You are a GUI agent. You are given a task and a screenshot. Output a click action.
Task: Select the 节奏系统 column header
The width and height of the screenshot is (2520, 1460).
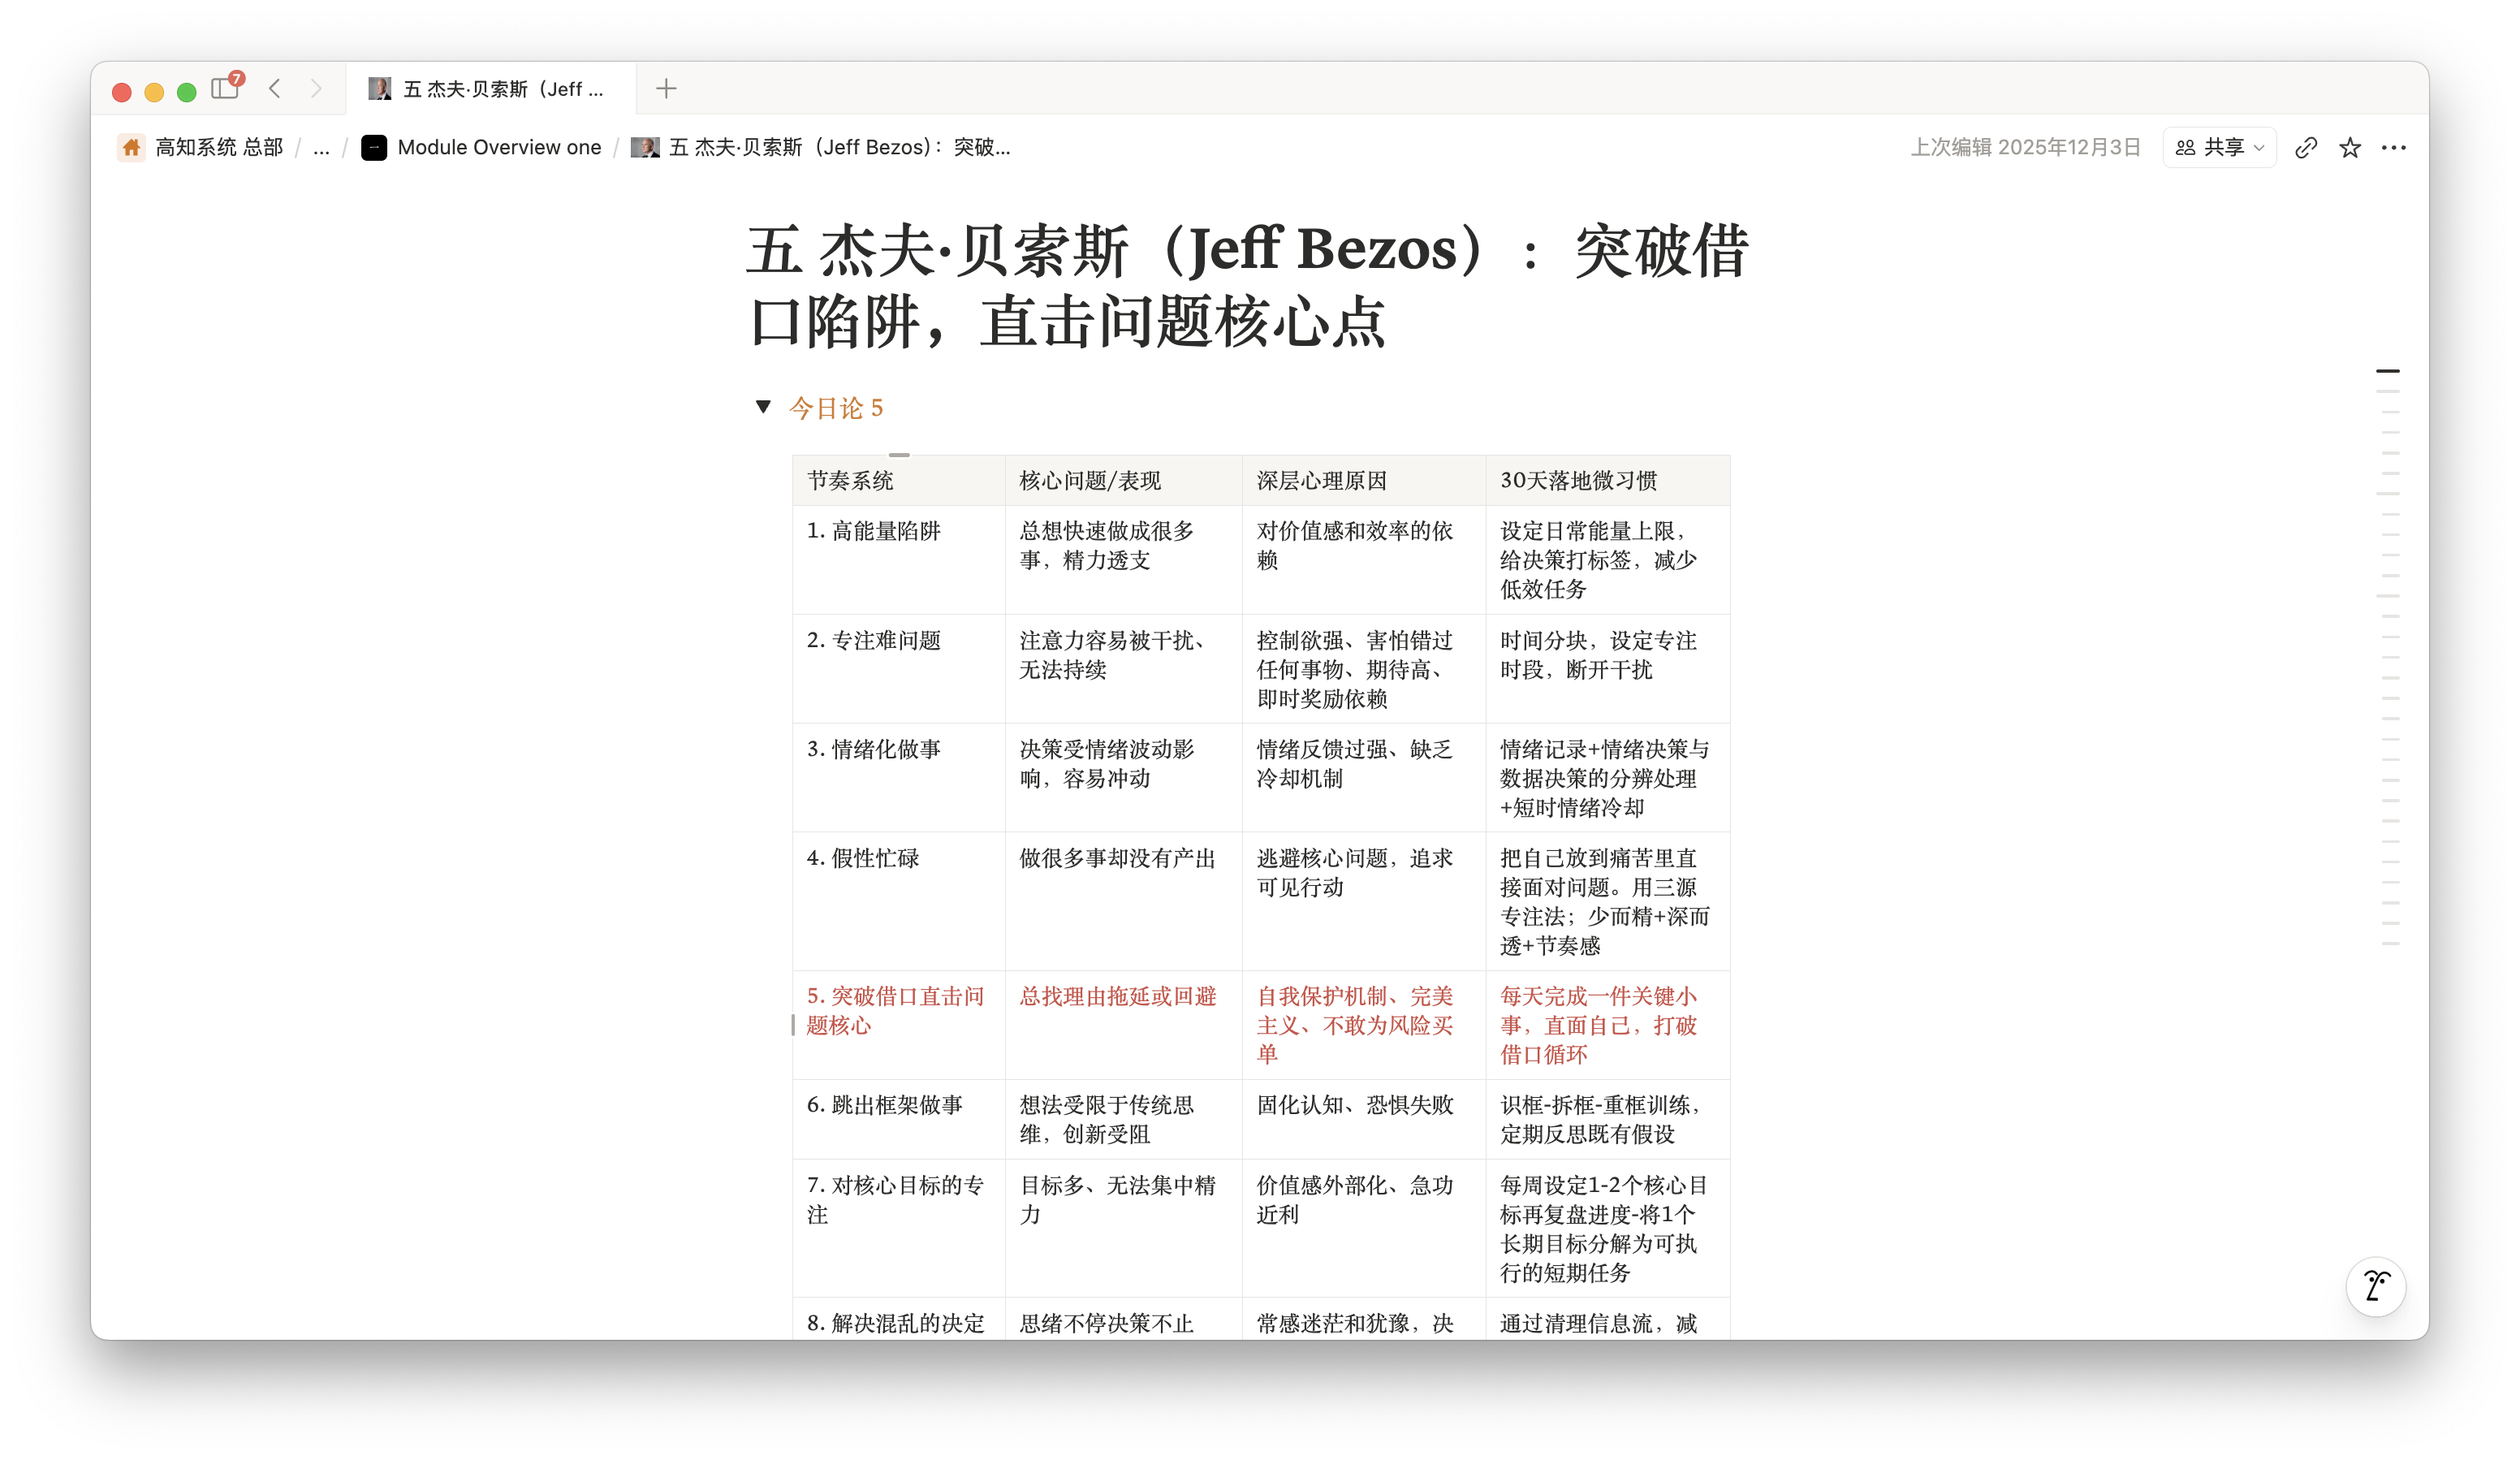898,480
